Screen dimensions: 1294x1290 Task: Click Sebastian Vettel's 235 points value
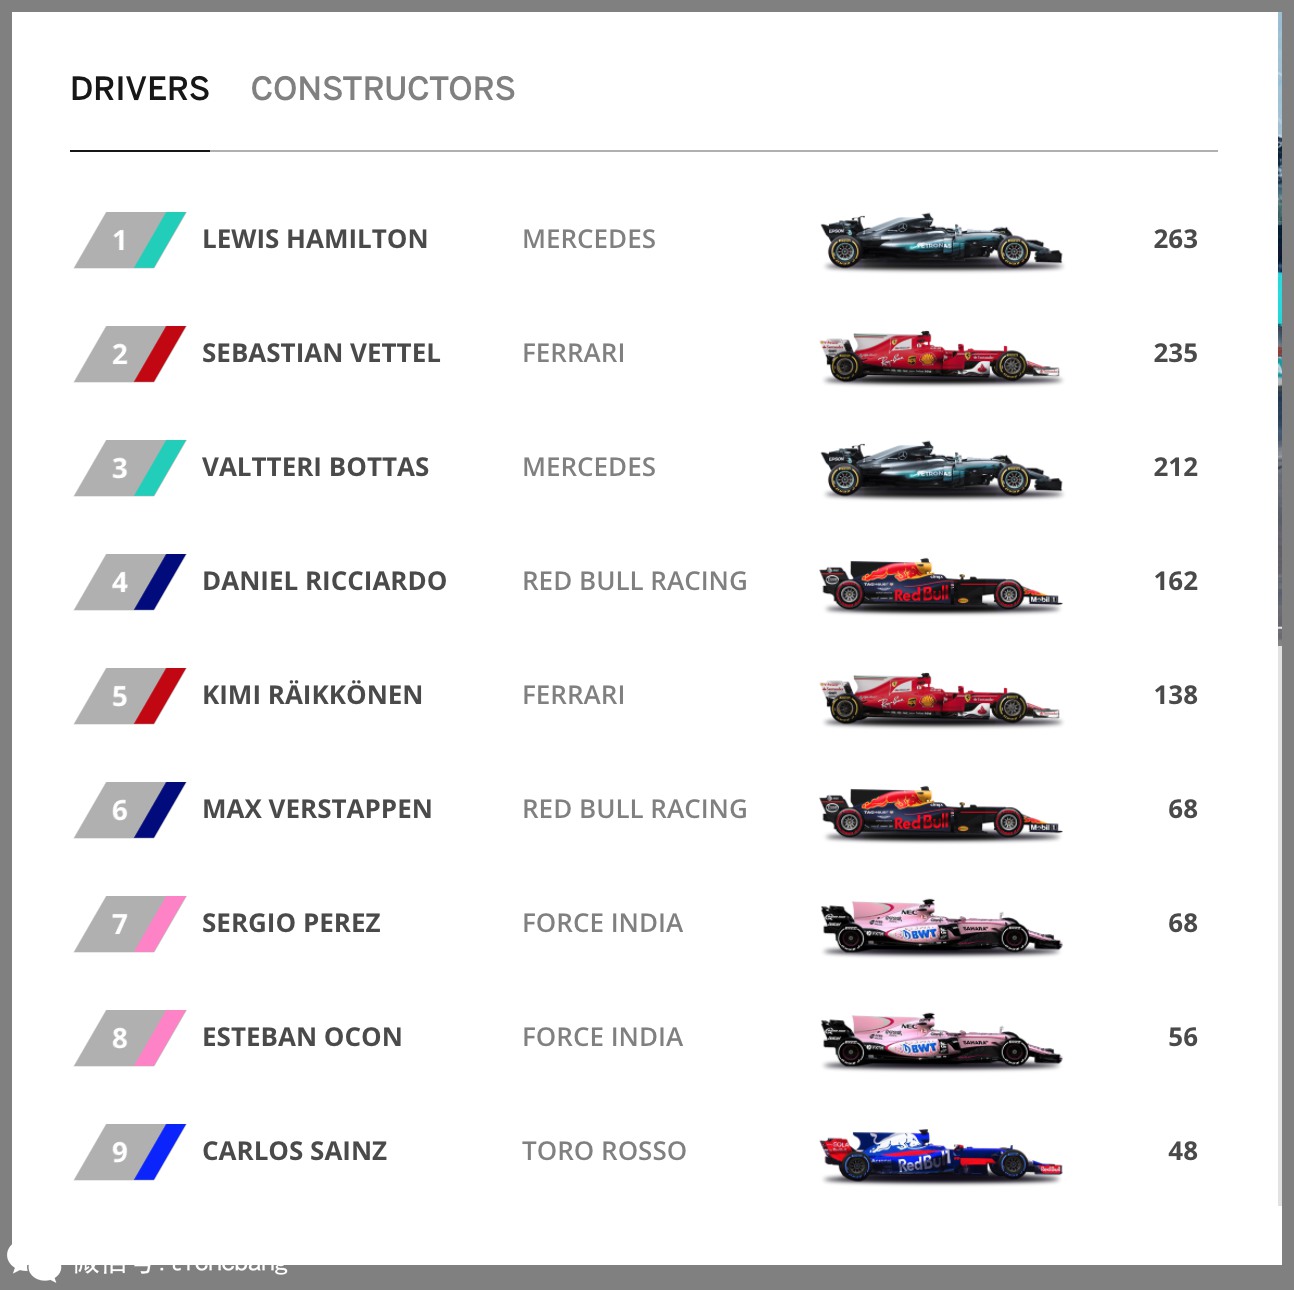[1175, 353]
